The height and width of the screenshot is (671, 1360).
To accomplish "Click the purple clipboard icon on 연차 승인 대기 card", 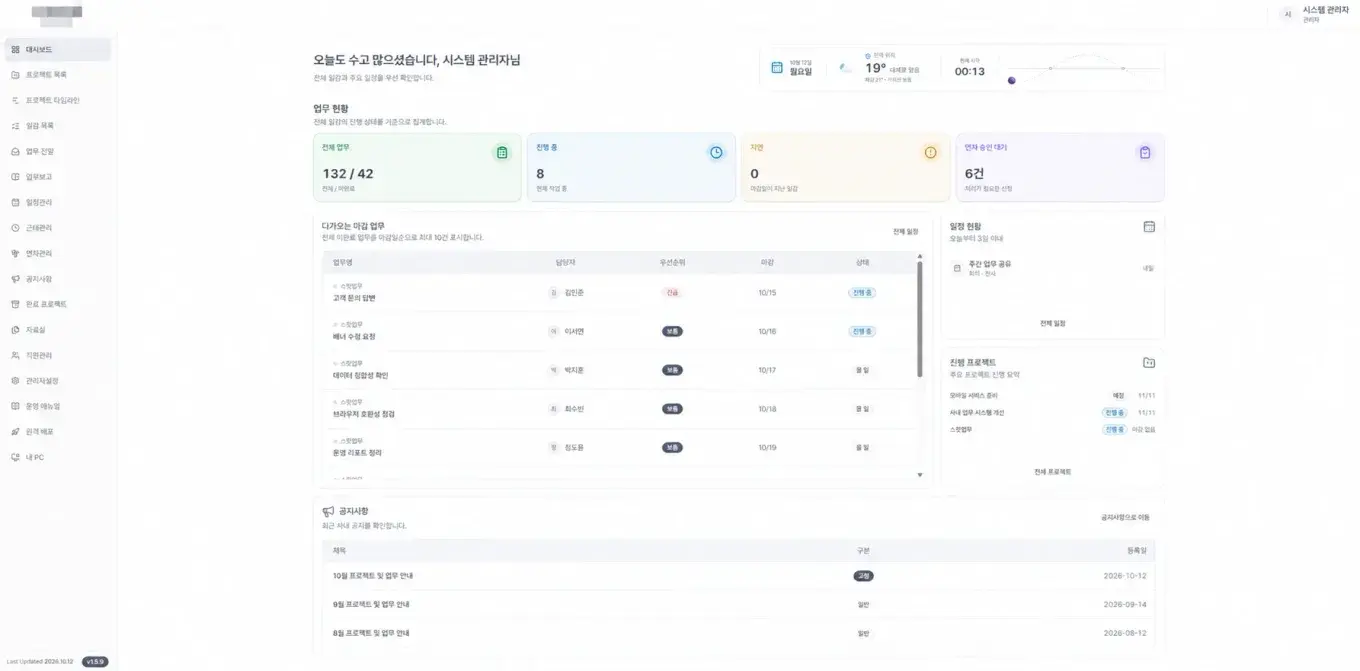I will click(1145, 153).
